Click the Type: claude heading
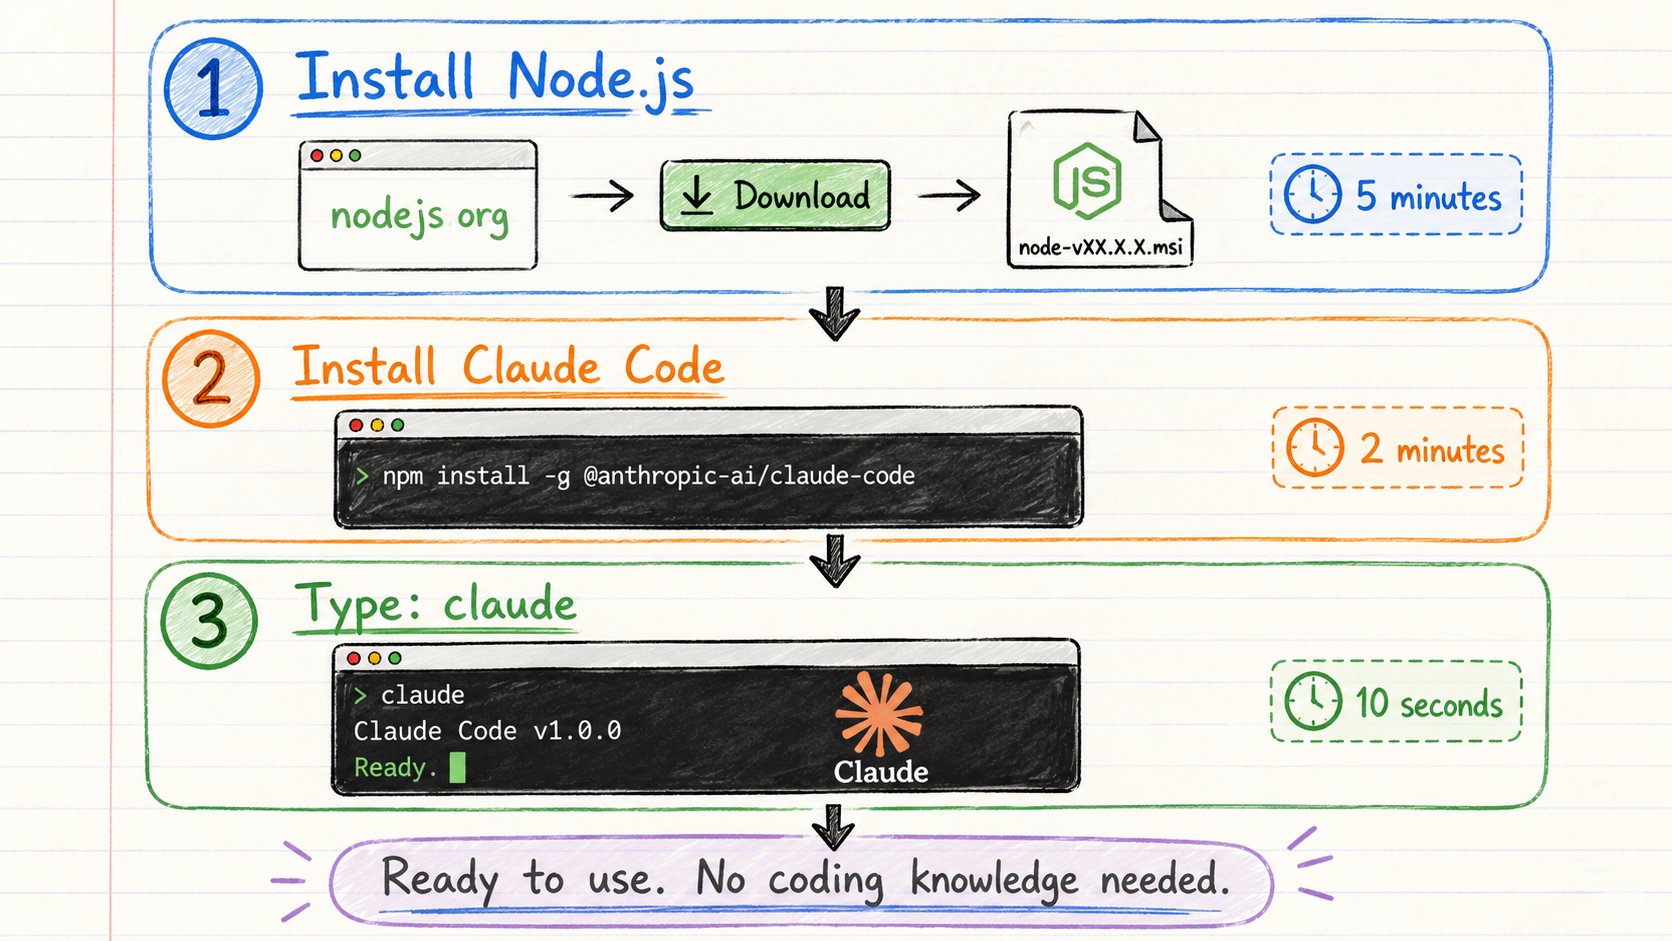 (x=435, y=606)
